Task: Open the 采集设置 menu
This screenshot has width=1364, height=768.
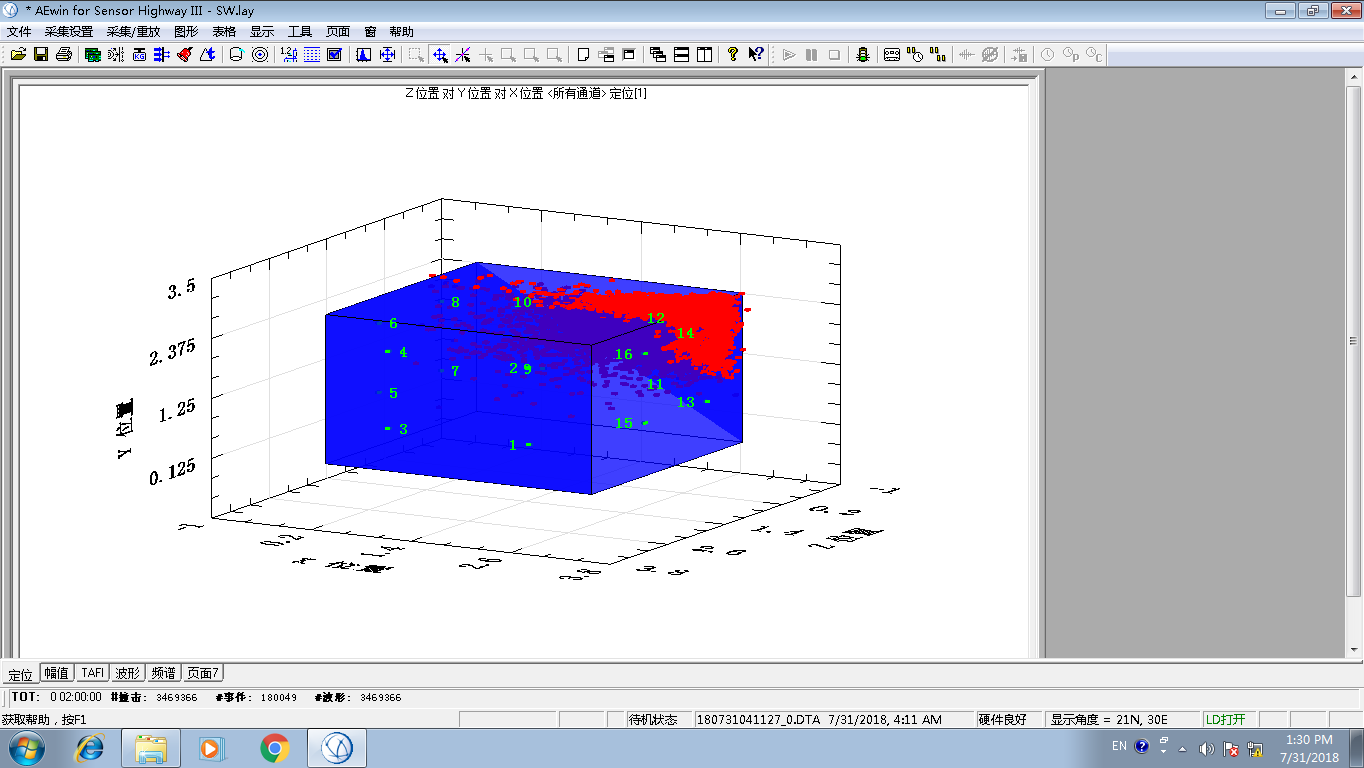Action: pyautogui.click(x=68, y=32)
